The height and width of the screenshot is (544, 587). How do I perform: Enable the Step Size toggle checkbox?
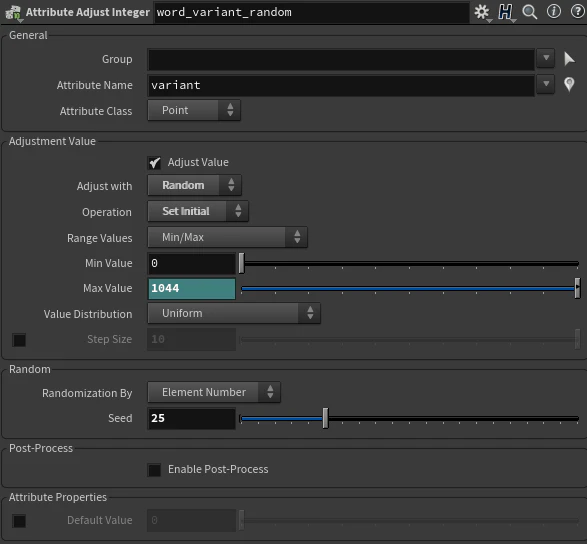tap(19, 340)
